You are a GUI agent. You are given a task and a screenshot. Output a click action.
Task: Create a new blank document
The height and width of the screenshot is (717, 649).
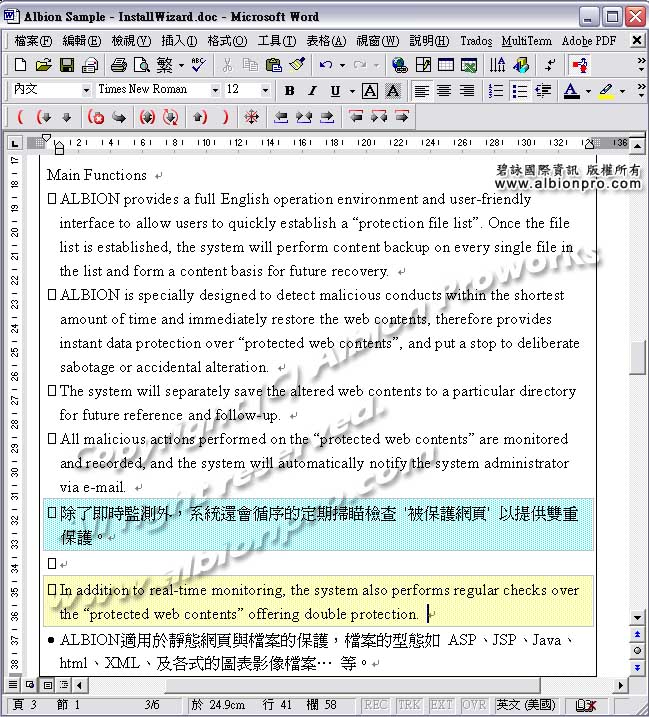(x=20, y=65)
